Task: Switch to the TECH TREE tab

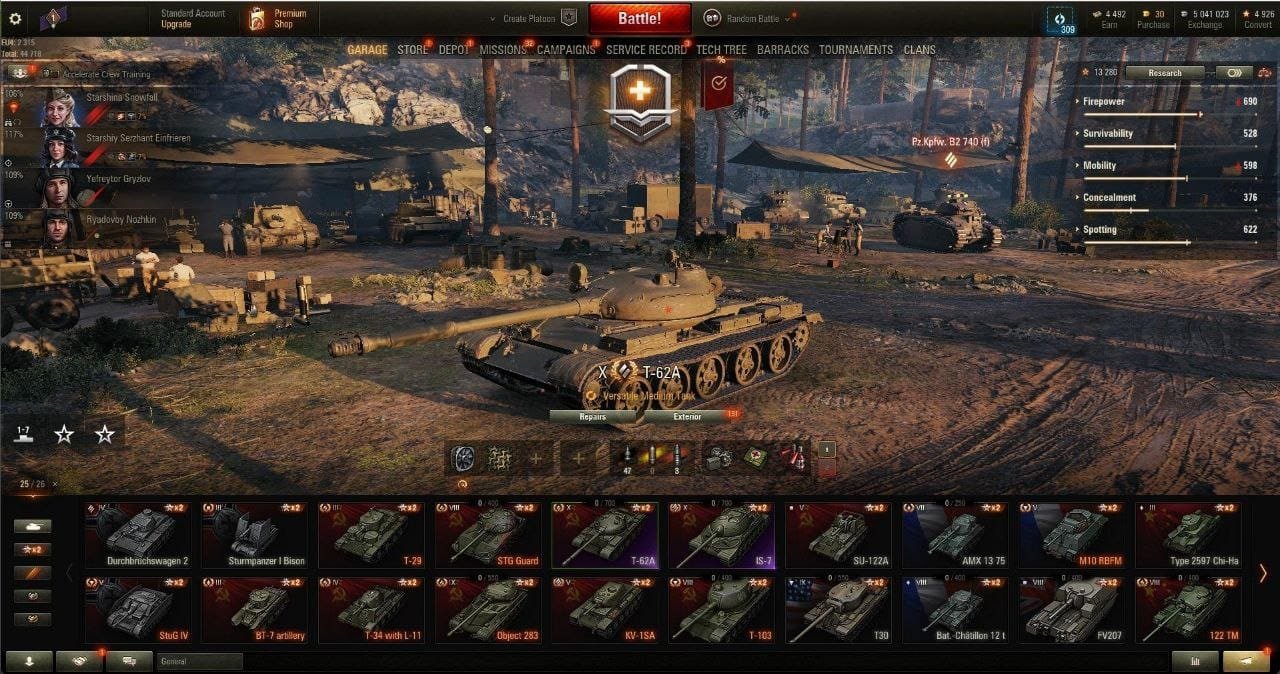Action: pos(721,49)
